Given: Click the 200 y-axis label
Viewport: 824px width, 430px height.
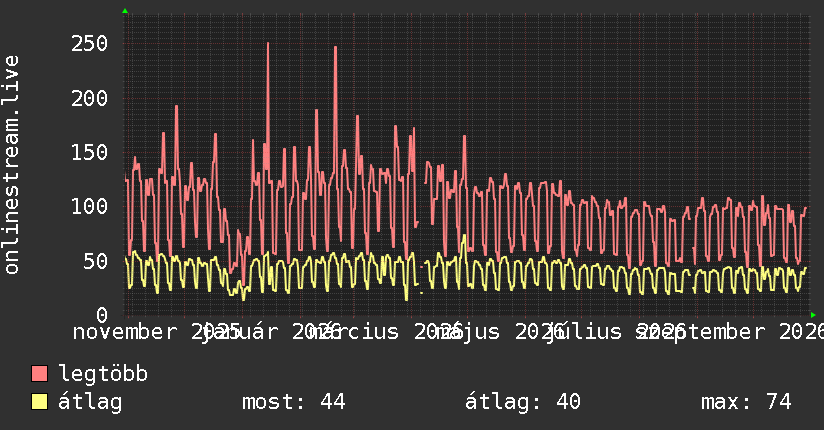Looking at the screenshot, I should coord(89,98).
